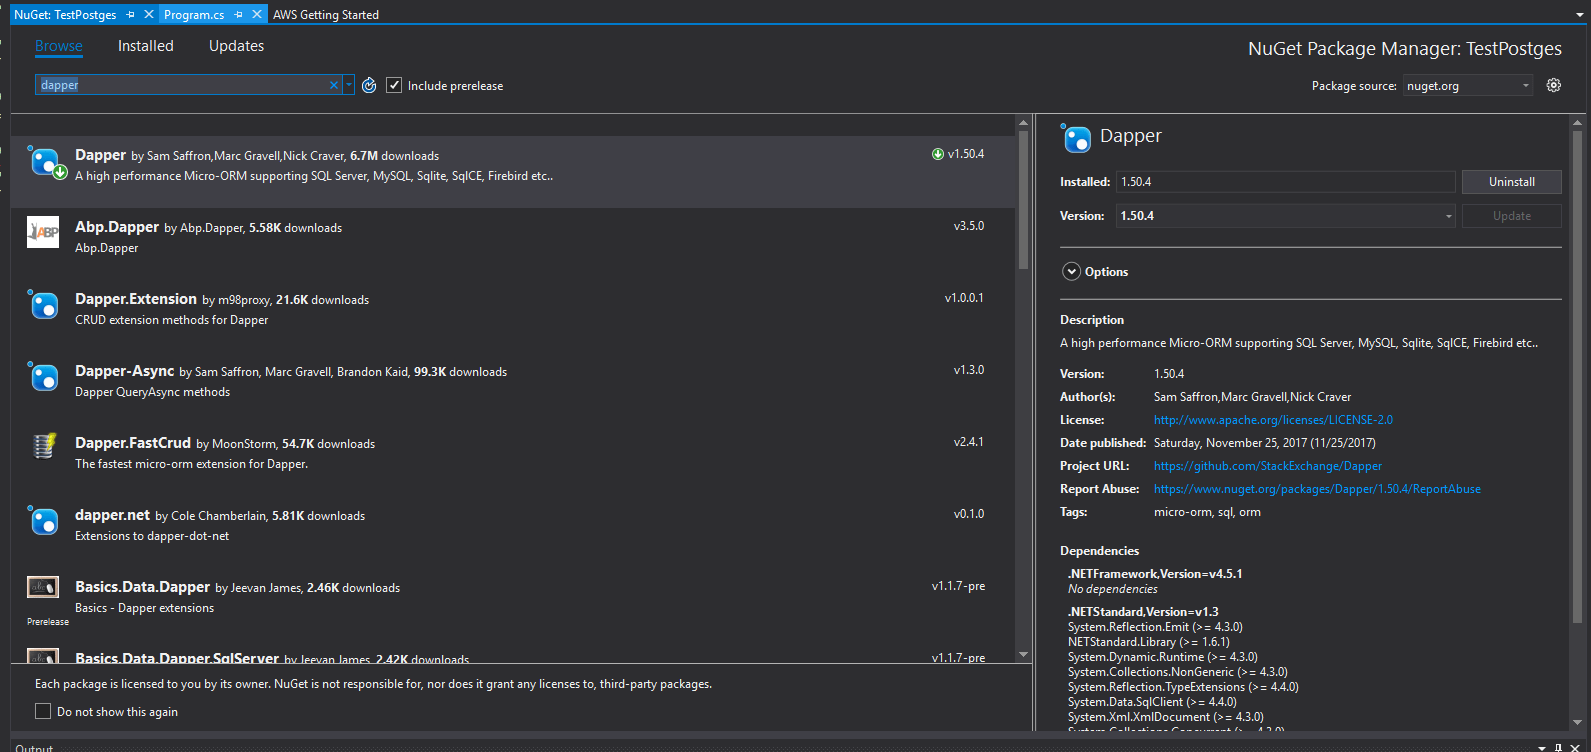Check the Do not show this again box
The height and width of the screenshot is (752, 1591).
pyautogui.click(x=43, y=711)
